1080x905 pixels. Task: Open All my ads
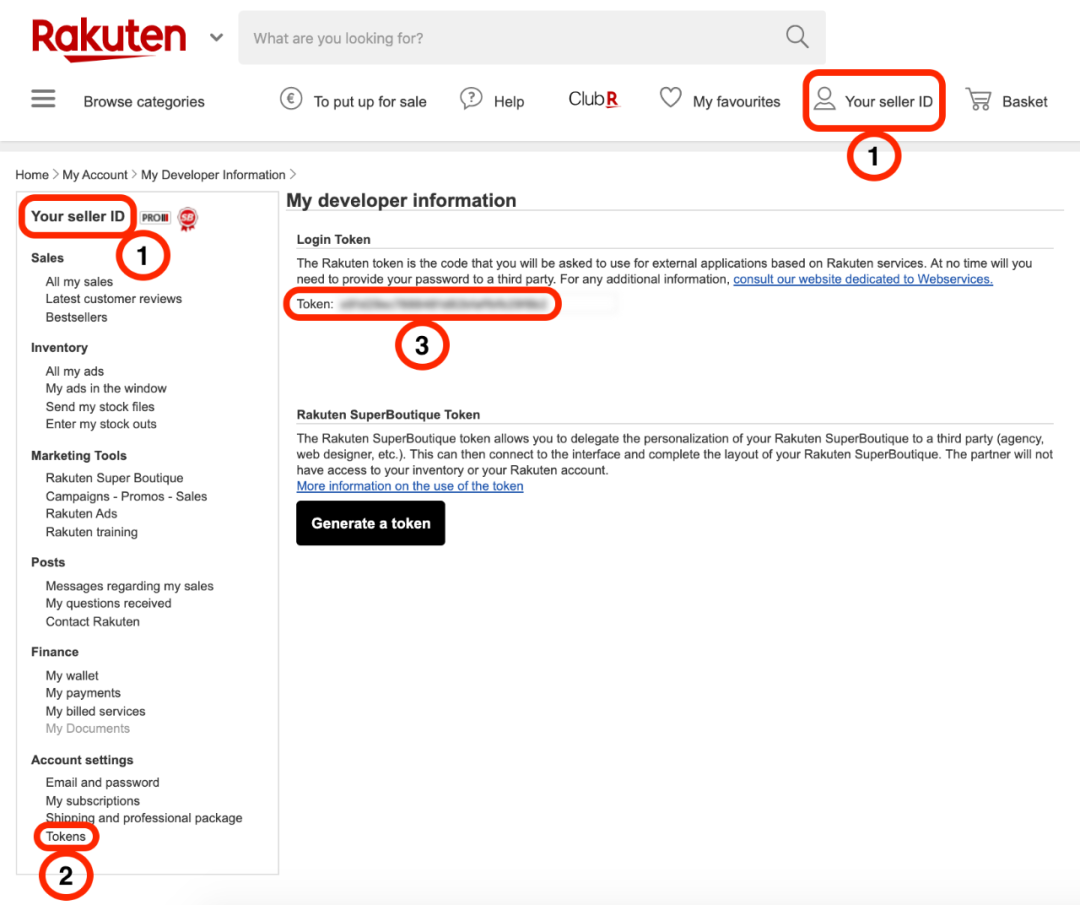pos(74,371)
